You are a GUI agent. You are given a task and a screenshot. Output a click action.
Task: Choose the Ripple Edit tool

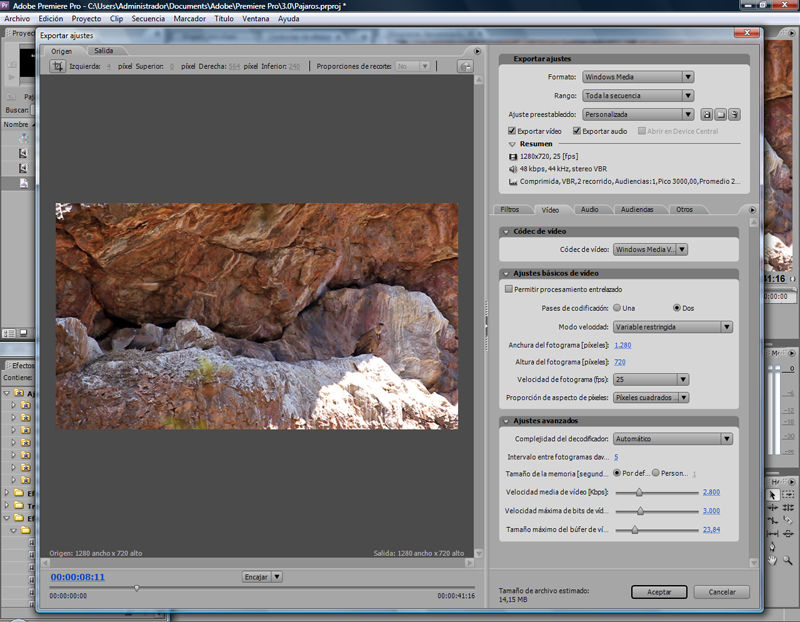pyautogui.click(x=772, y=507)
